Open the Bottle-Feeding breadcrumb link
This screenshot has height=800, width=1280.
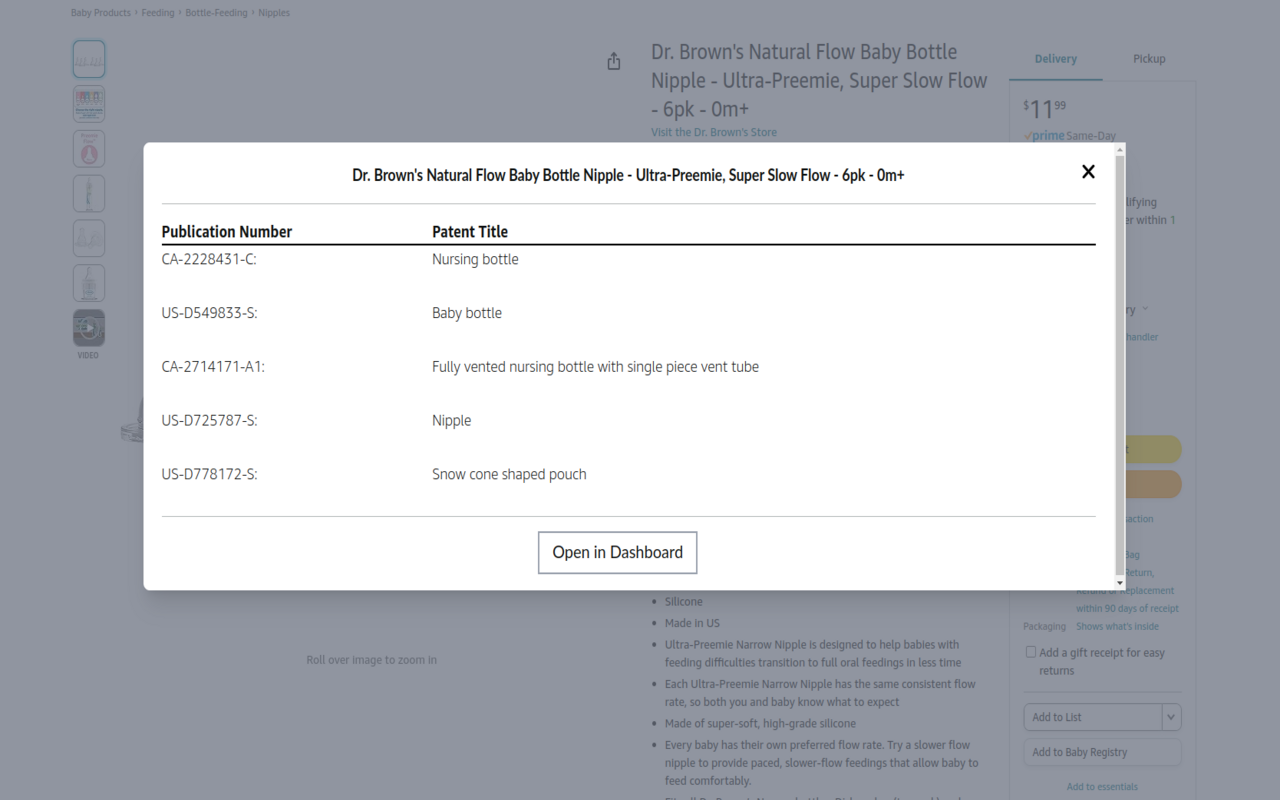(216, 13)
